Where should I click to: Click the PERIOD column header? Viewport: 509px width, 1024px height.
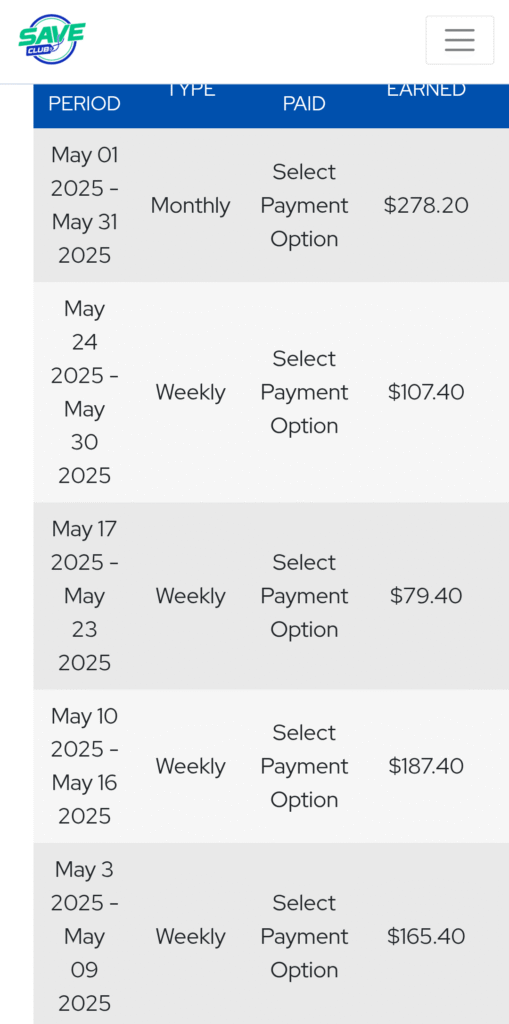(x=84, y=103)
